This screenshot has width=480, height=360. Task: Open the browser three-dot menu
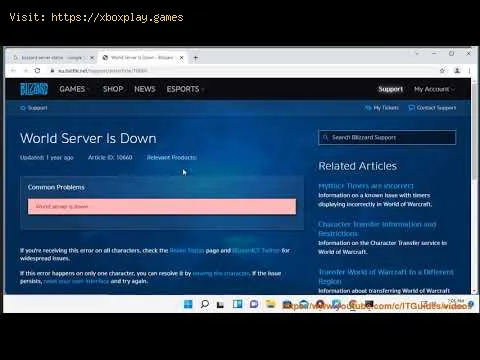pyautogui.click(x=469, y=71)
